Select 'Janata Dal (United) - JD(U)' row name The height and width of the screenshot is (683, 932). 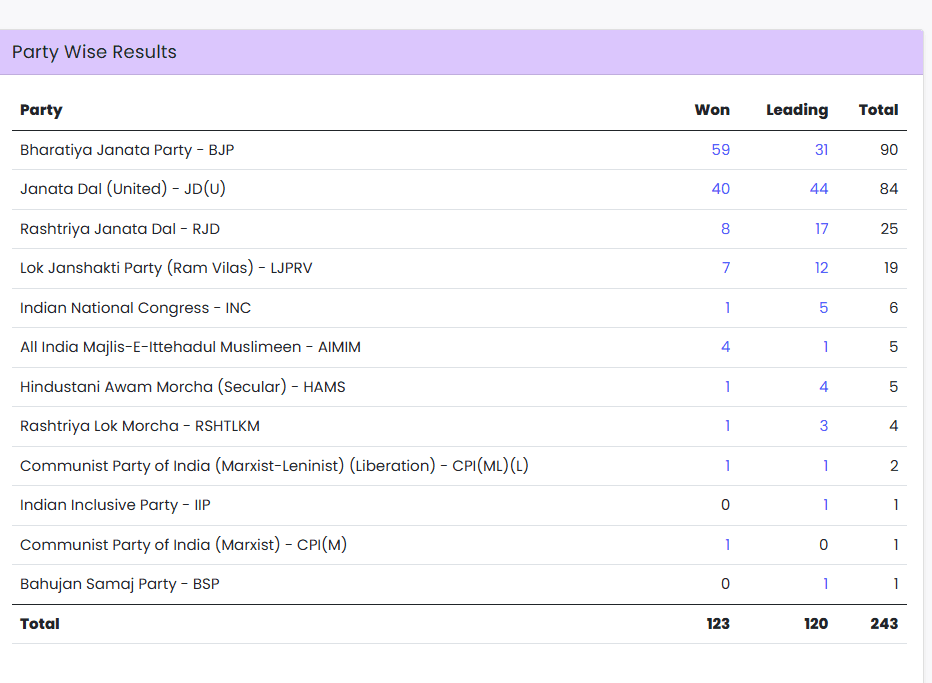click(123, 189)
